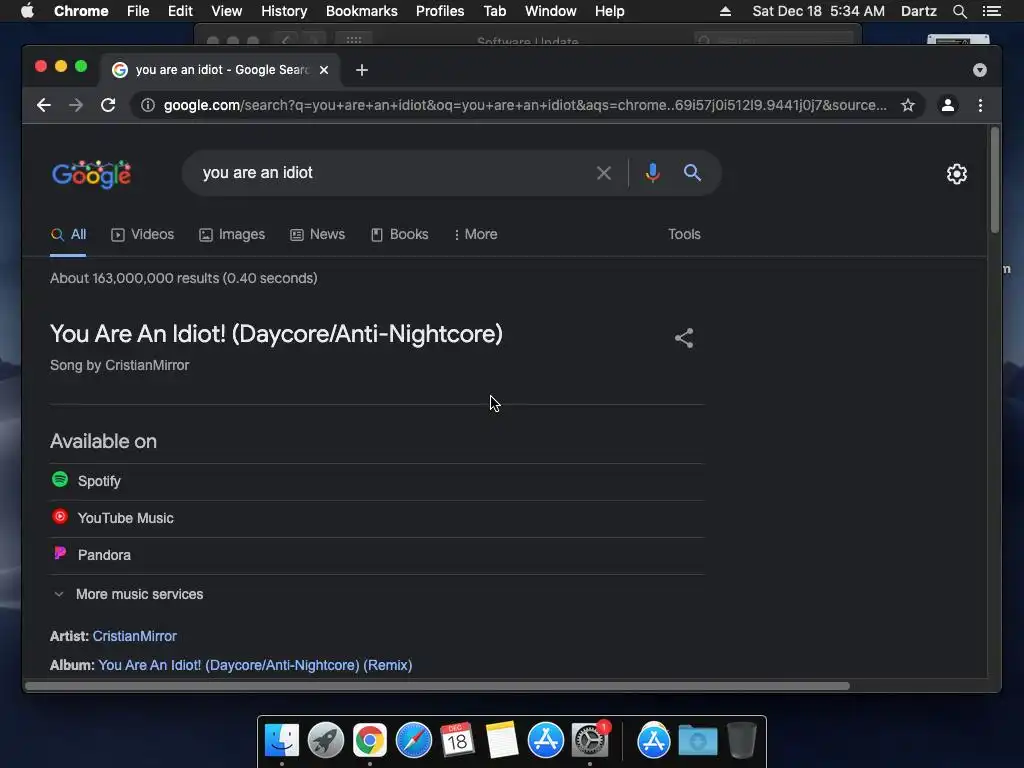Screen dimensions: 1024x768
Task: Click the horizontal scrollbar of the page
Action: point(438,686)
